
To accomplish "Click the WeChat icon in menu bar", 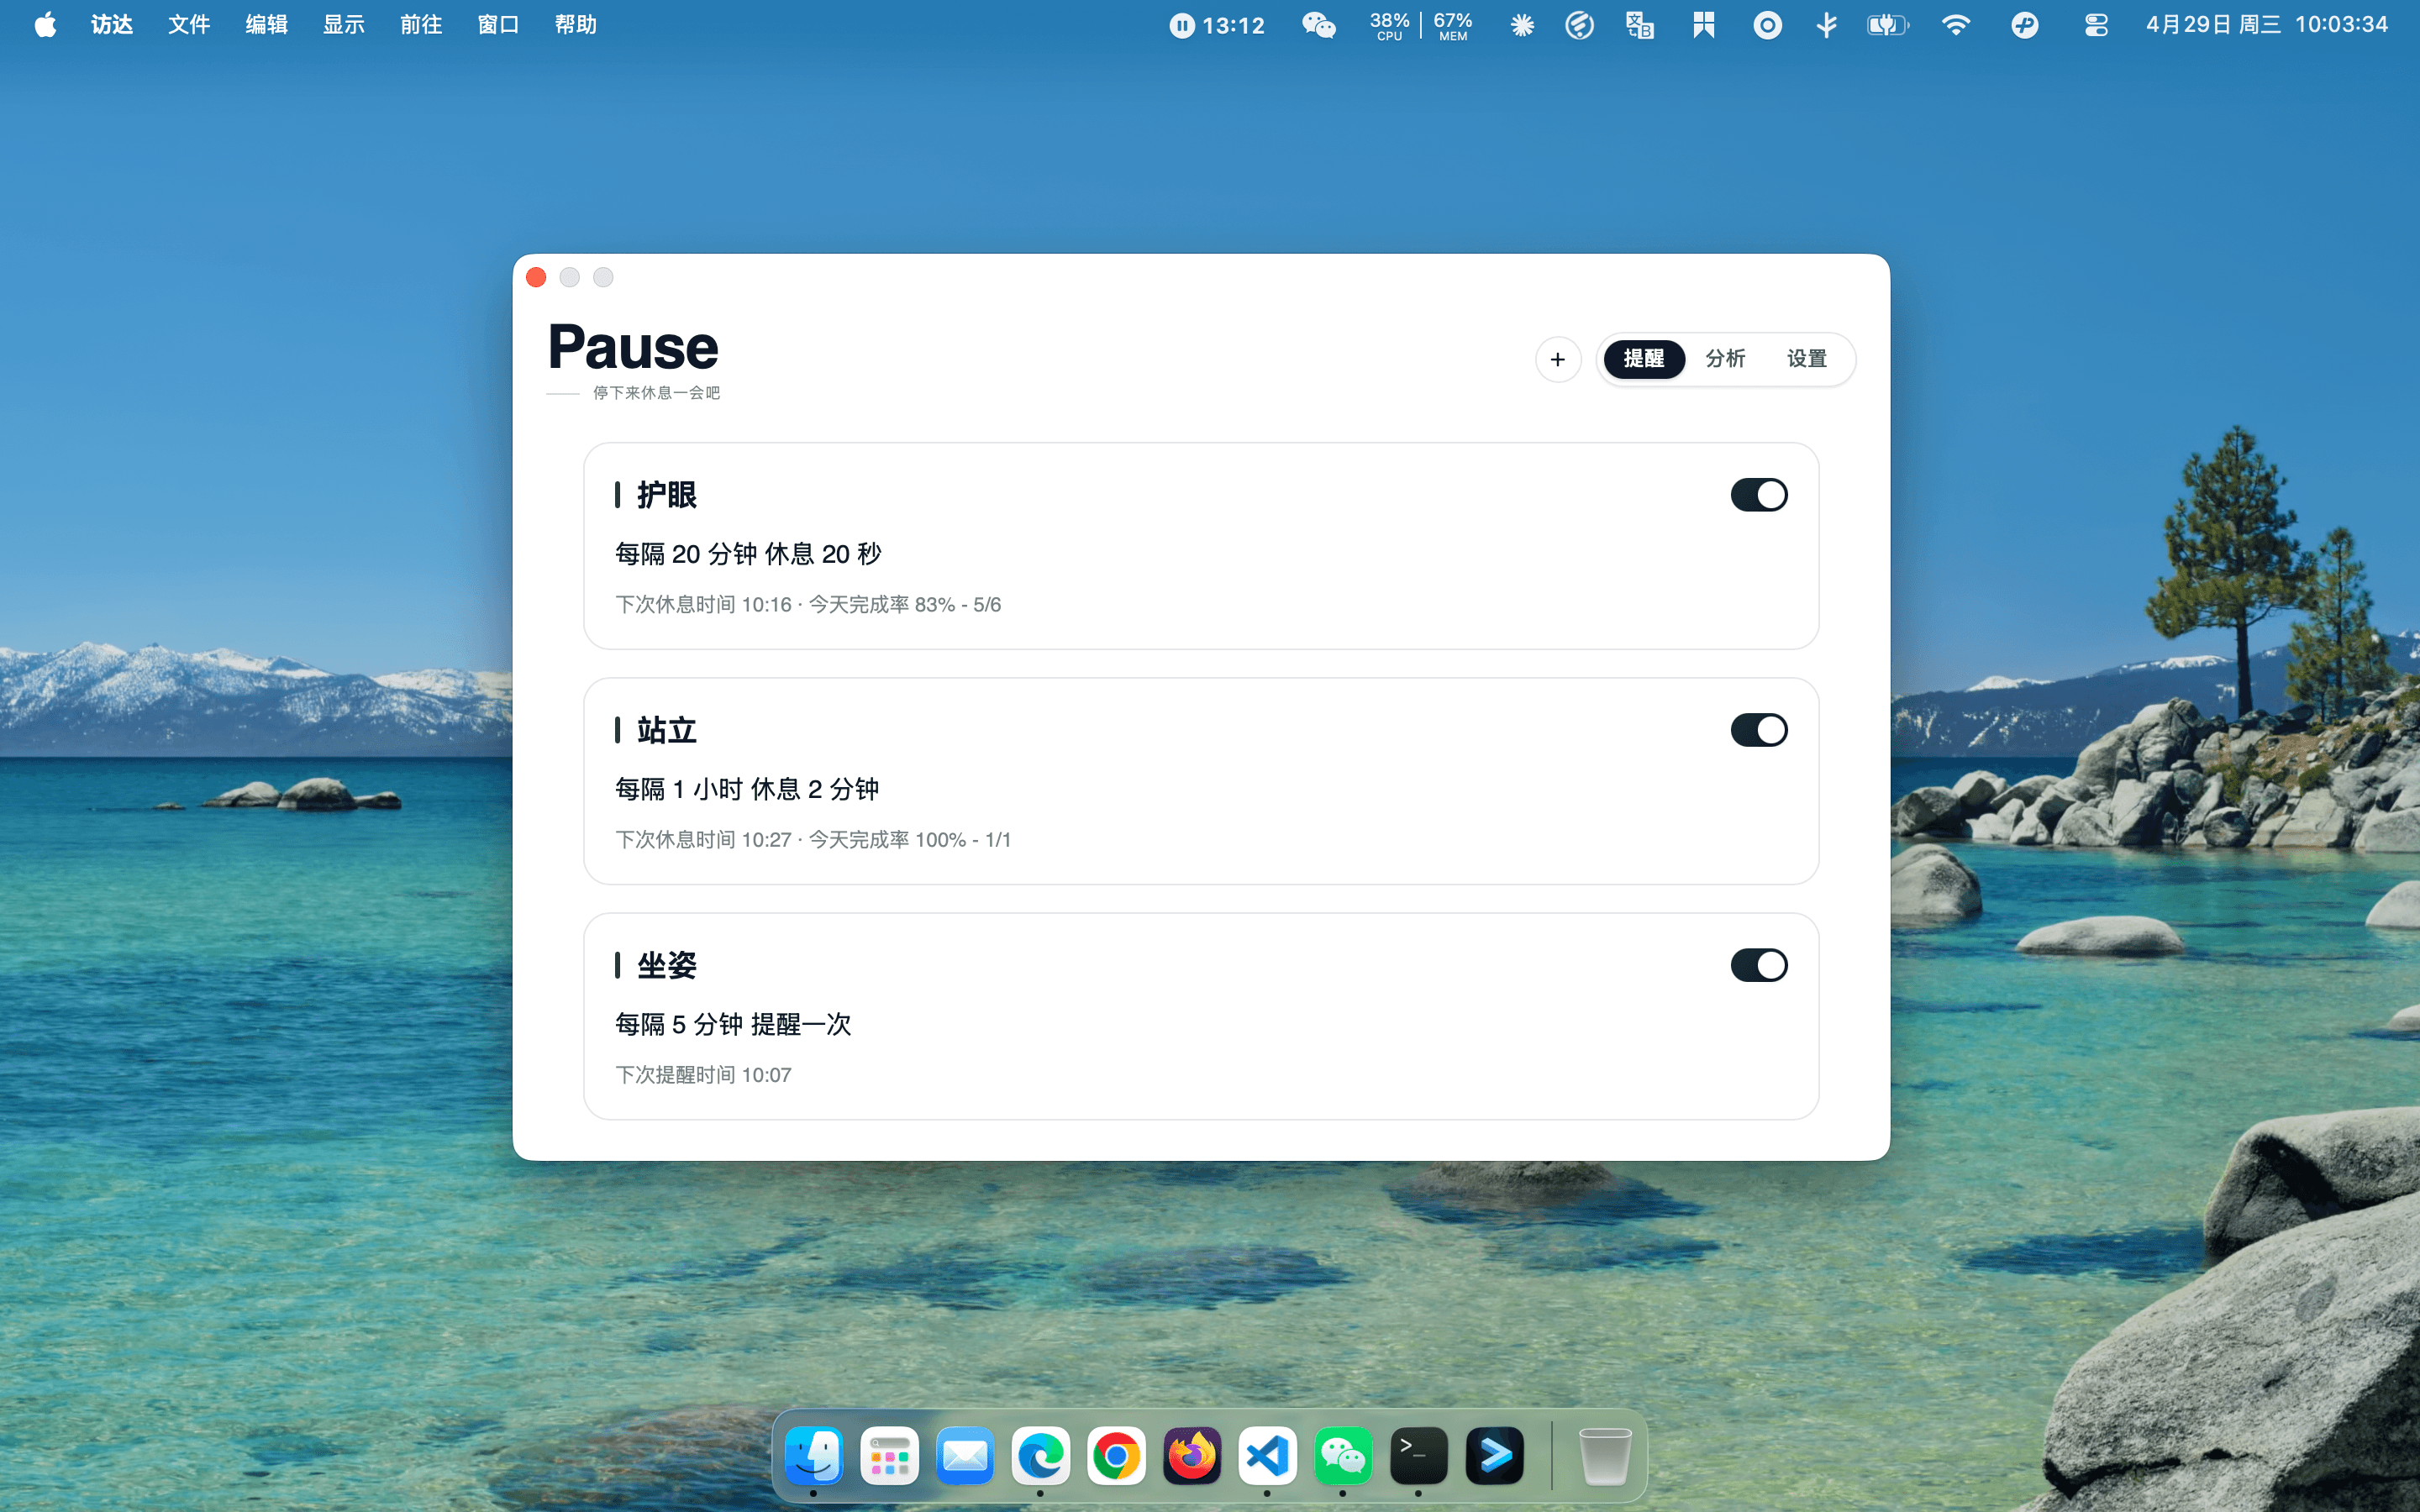I will point(1318,25).
